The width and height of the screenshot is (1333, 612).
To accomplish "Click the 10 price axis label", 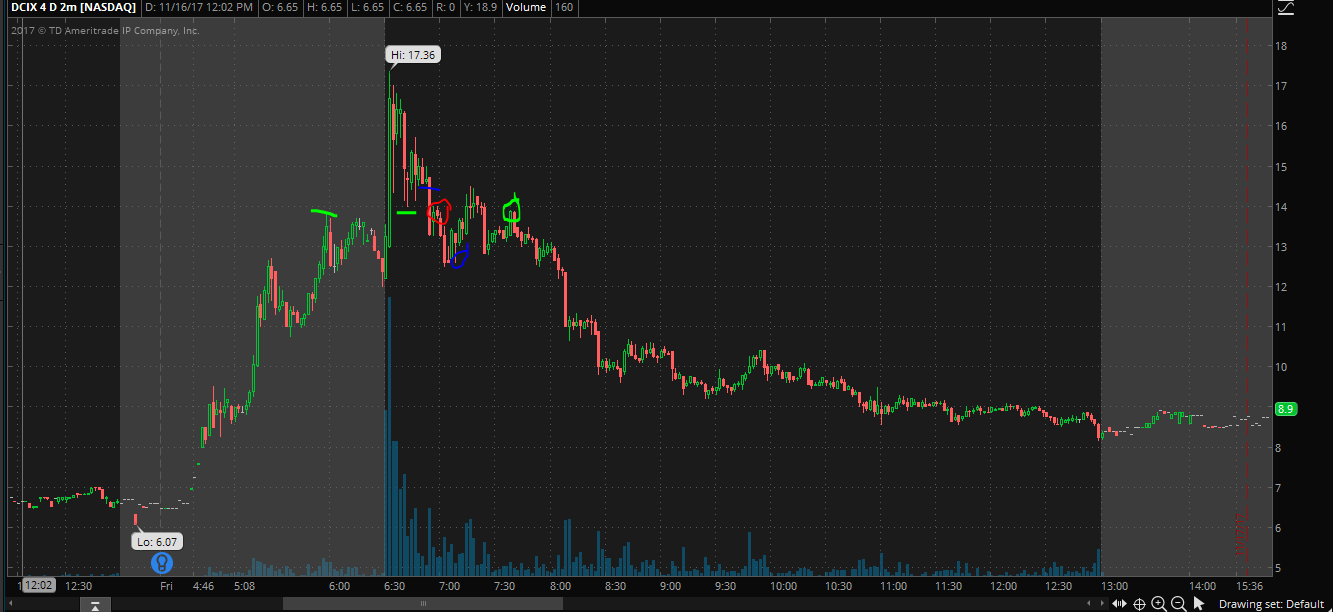I will (1281, 367).
